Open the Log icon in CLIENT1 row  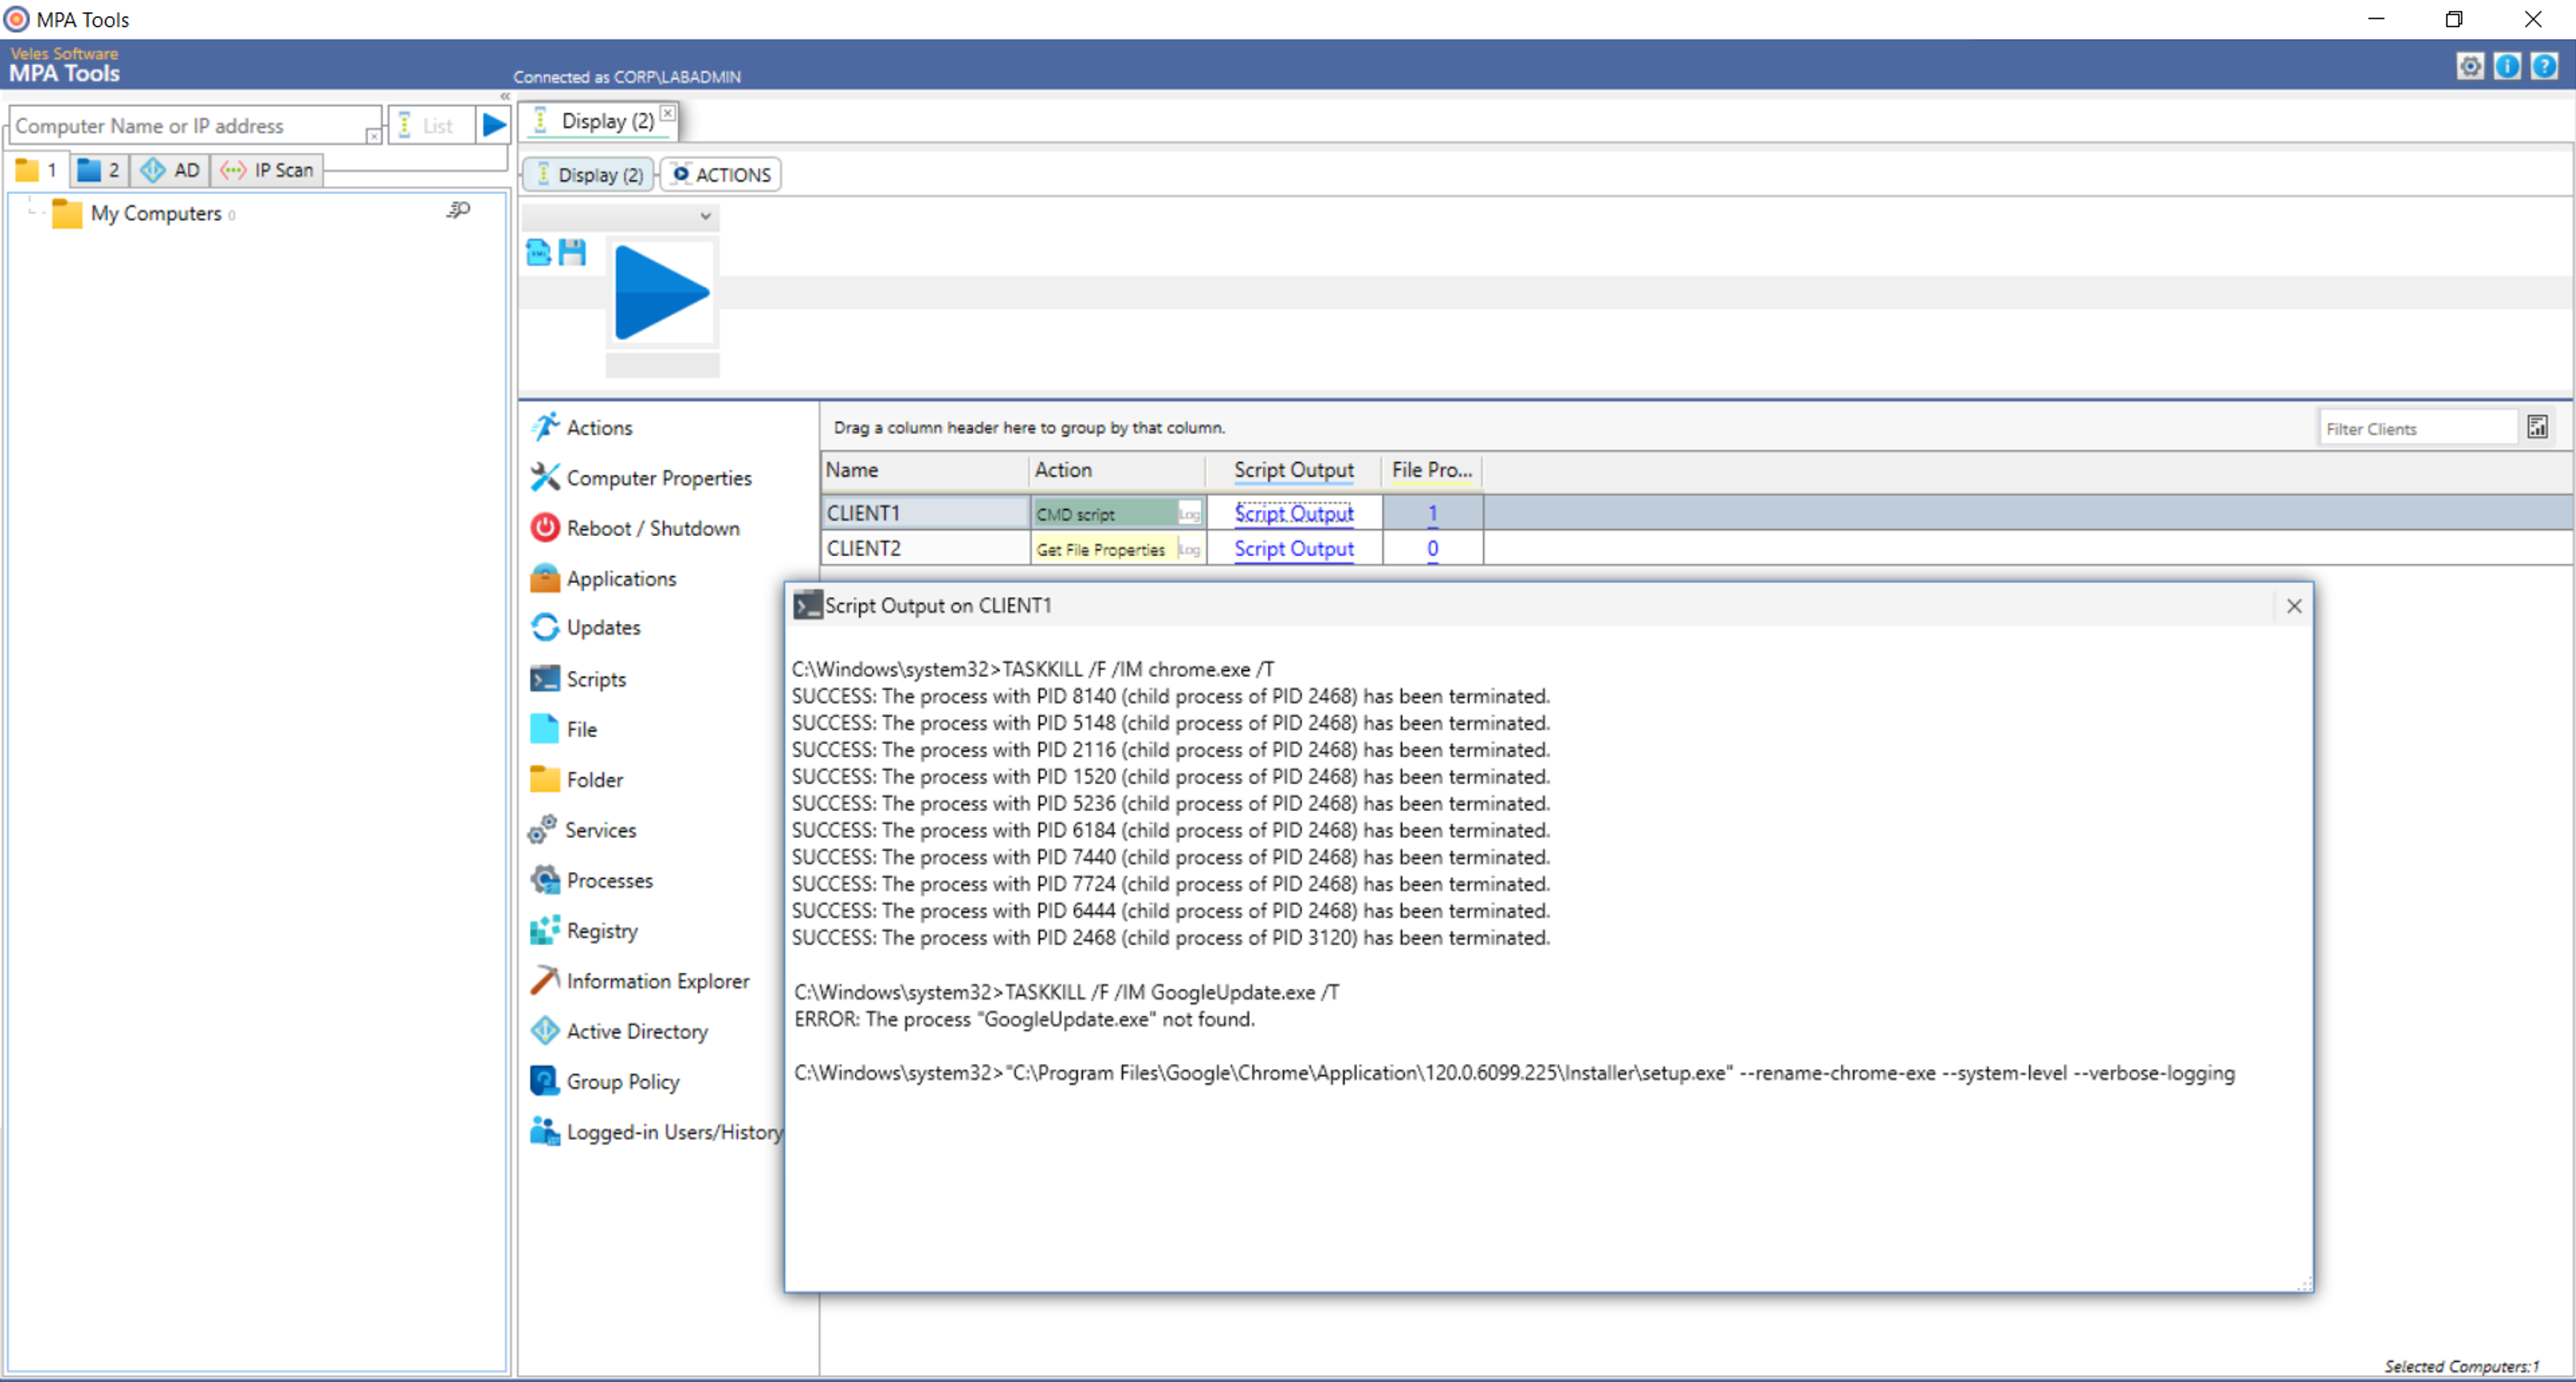pyautogui.click(x=1189, y=514)
